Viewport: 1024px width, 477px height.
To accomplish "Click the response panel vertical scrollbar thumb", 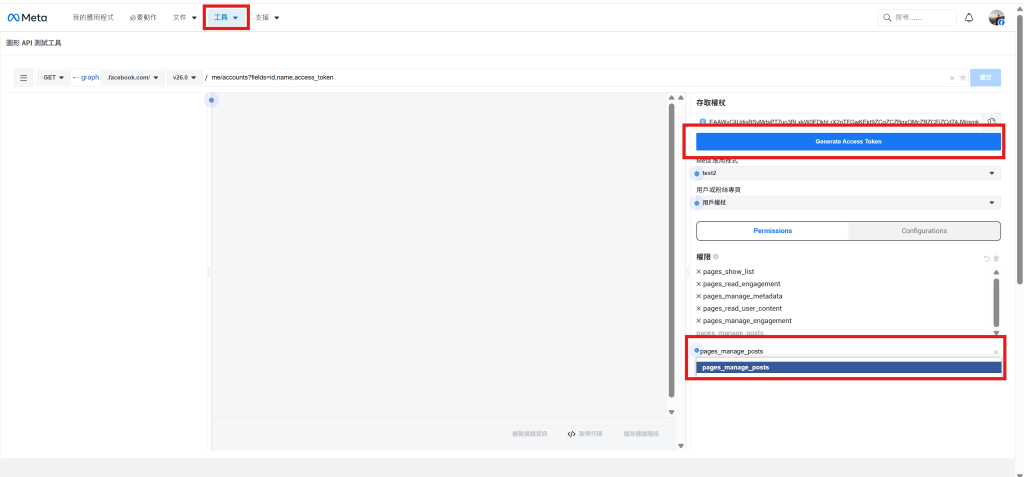I will coord(671,250).
